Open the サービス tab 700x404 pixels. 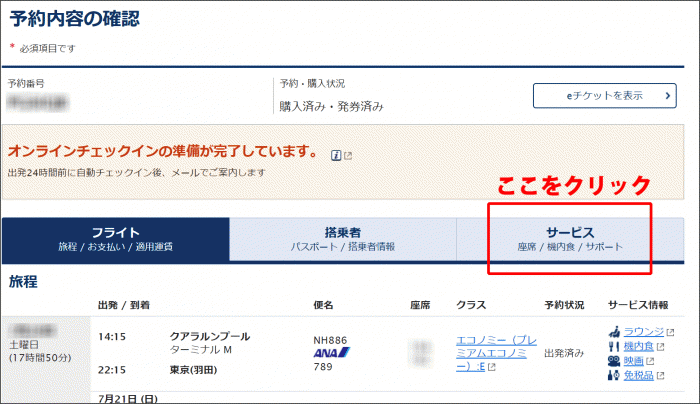tap(570, 239)
